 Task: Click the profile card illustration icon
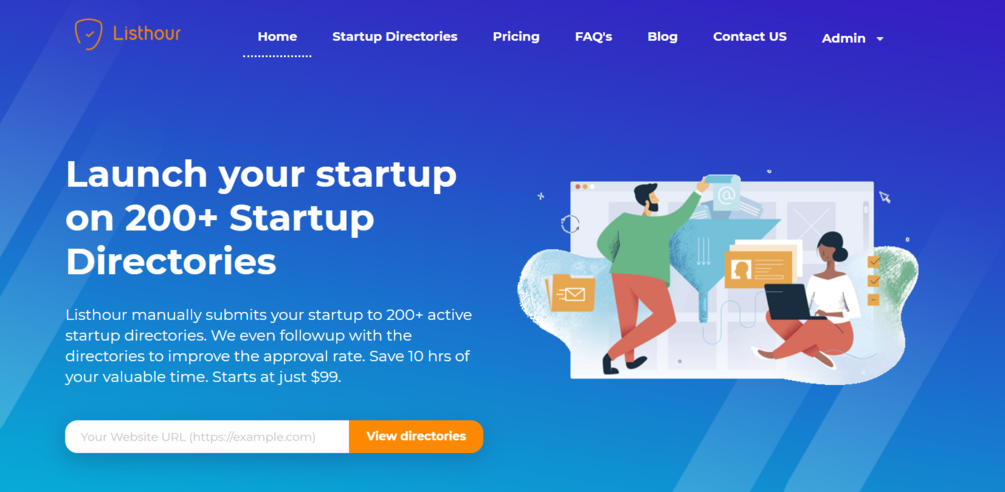coord(758,269)
